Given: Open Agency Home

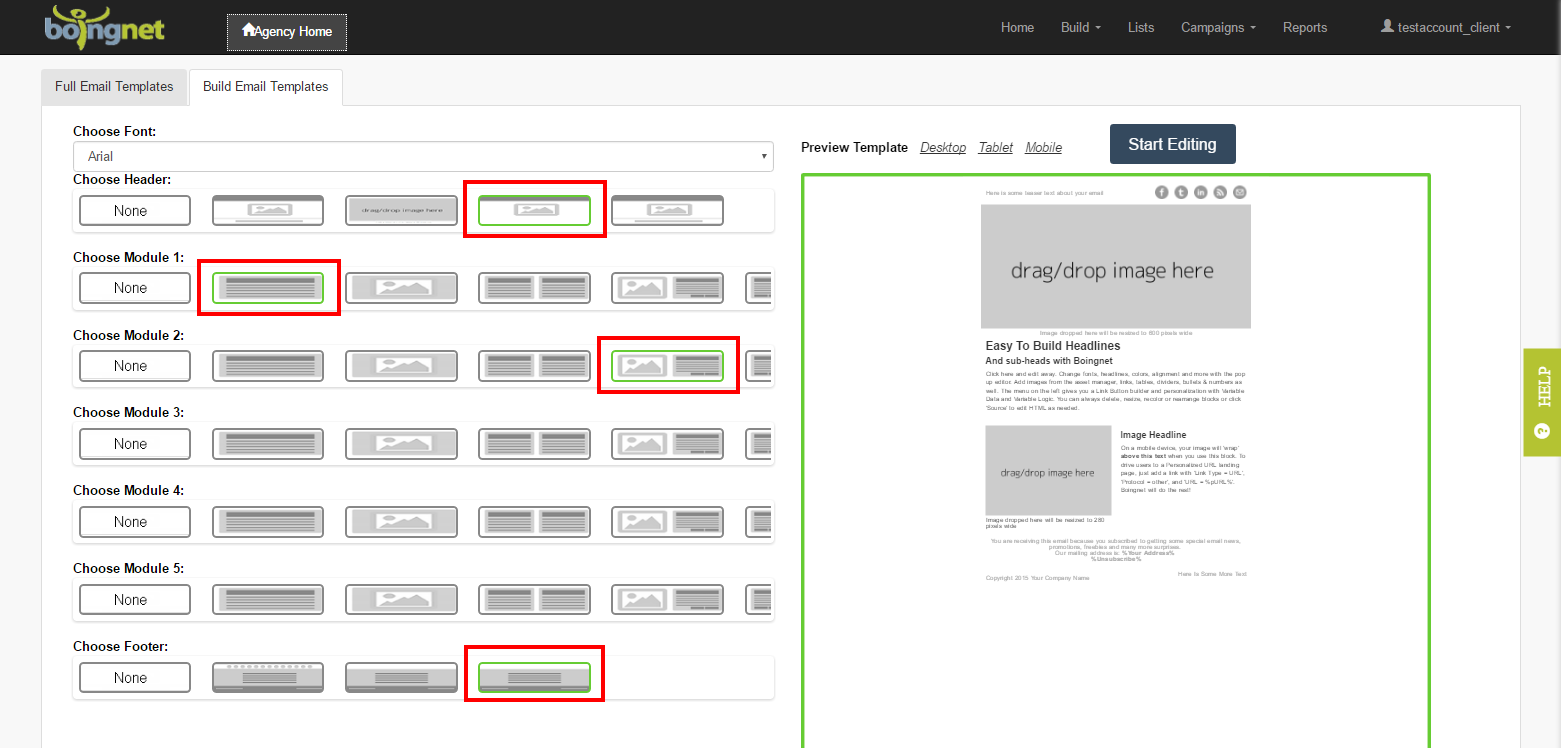Looking at the screenshot, I should (287, 32).
